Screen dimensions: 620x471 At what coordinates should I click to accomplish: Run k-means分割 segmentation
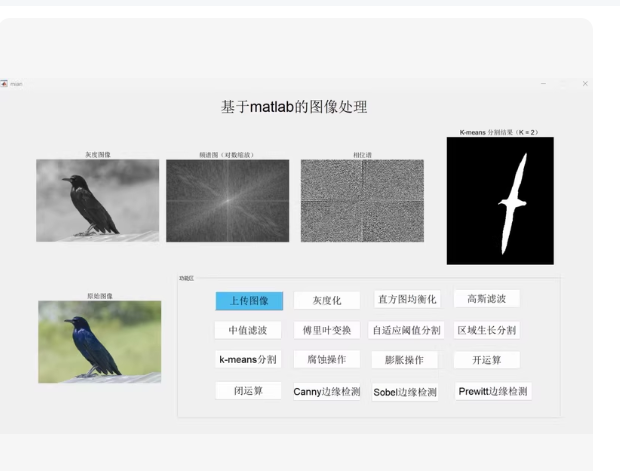point(248,359)
